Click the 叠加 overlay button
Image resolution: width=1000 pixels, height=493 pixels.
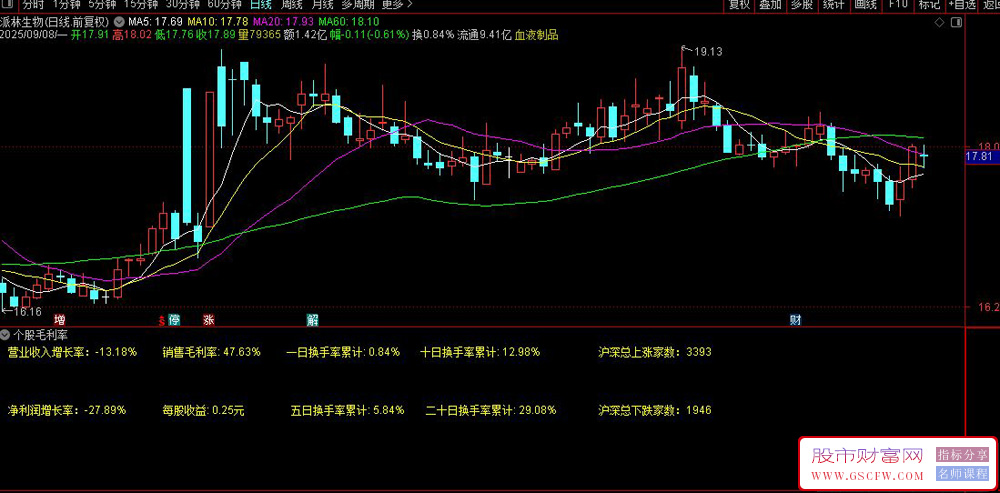tap(770, 4)
